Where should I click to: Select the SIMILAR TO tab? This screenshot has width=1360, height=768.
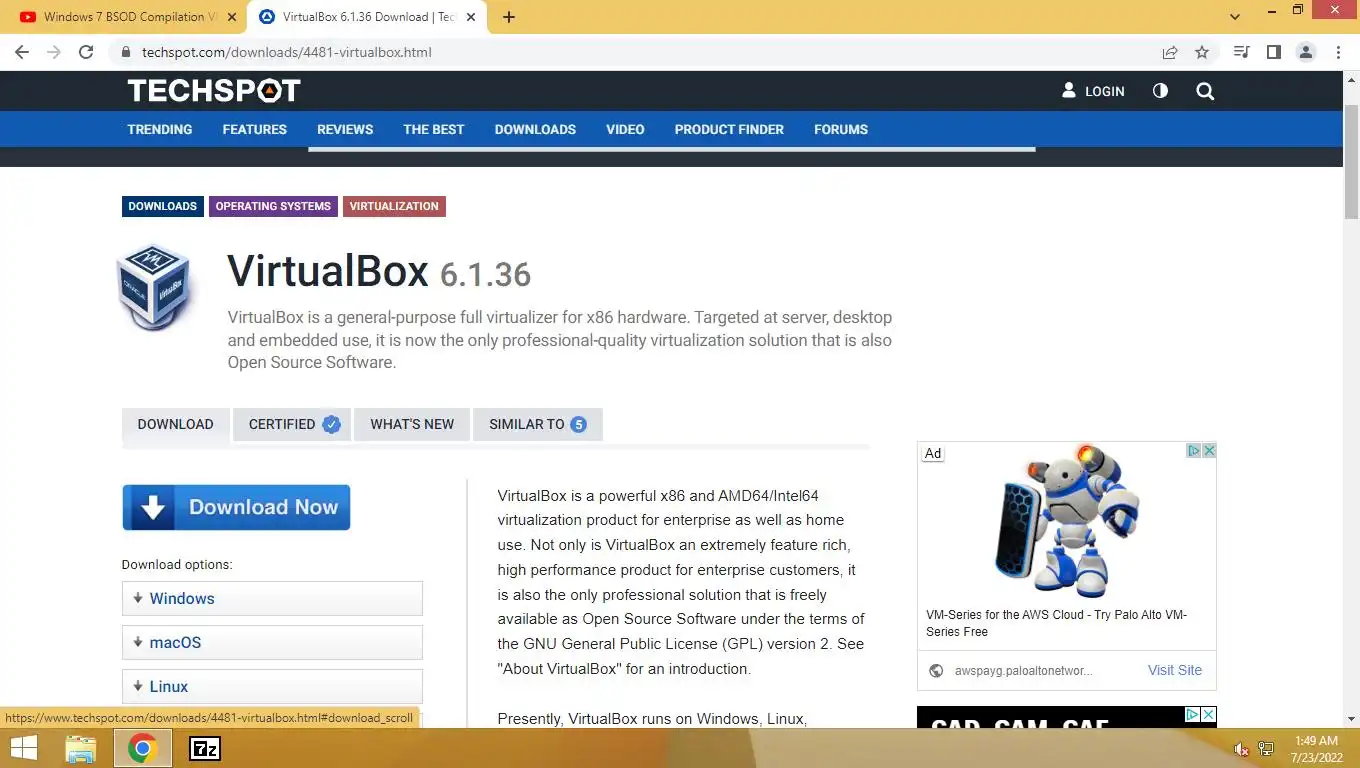click(x=538, y=424)
